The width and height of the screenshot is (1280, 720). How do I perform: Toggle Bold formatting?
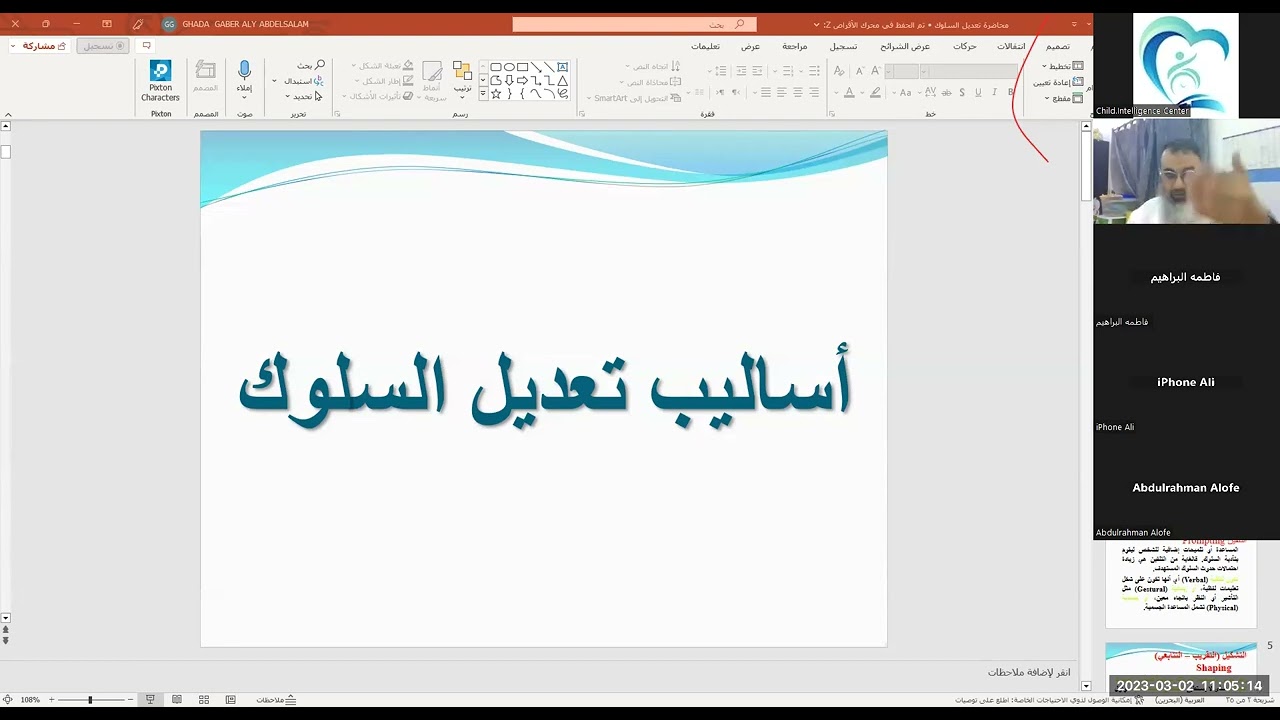tap(1011, 92)
